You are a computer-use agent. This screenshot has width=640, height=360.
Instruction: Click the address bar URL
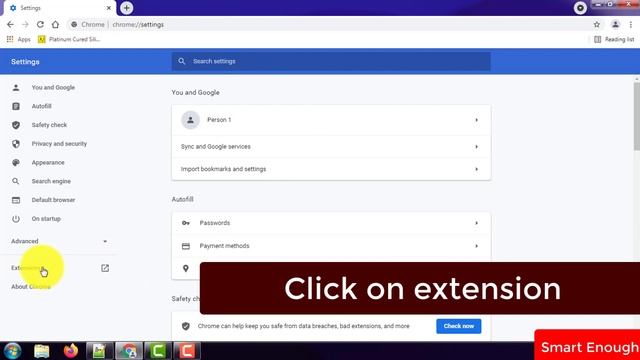pyautogui.click(x=138, y=24)
